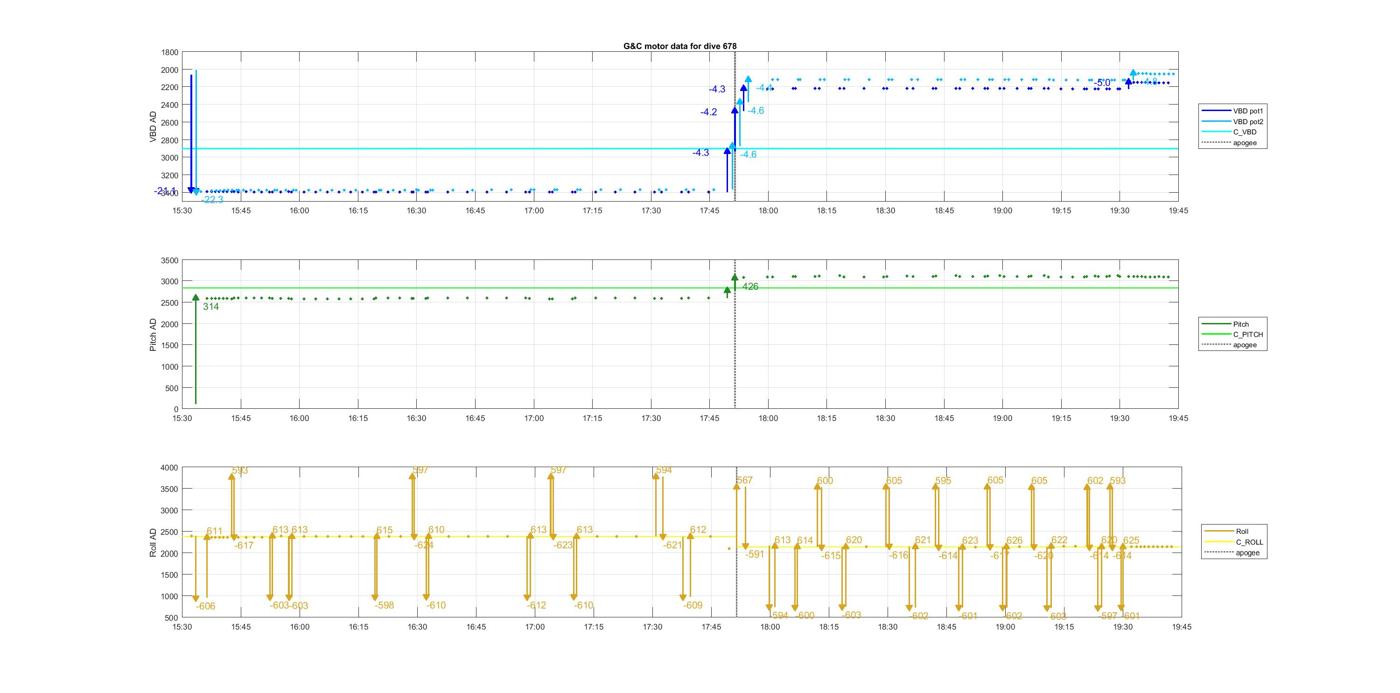Click the "VBD AD" y-axis label
This screenshot has height=693, width=1400.
point(154,125)
